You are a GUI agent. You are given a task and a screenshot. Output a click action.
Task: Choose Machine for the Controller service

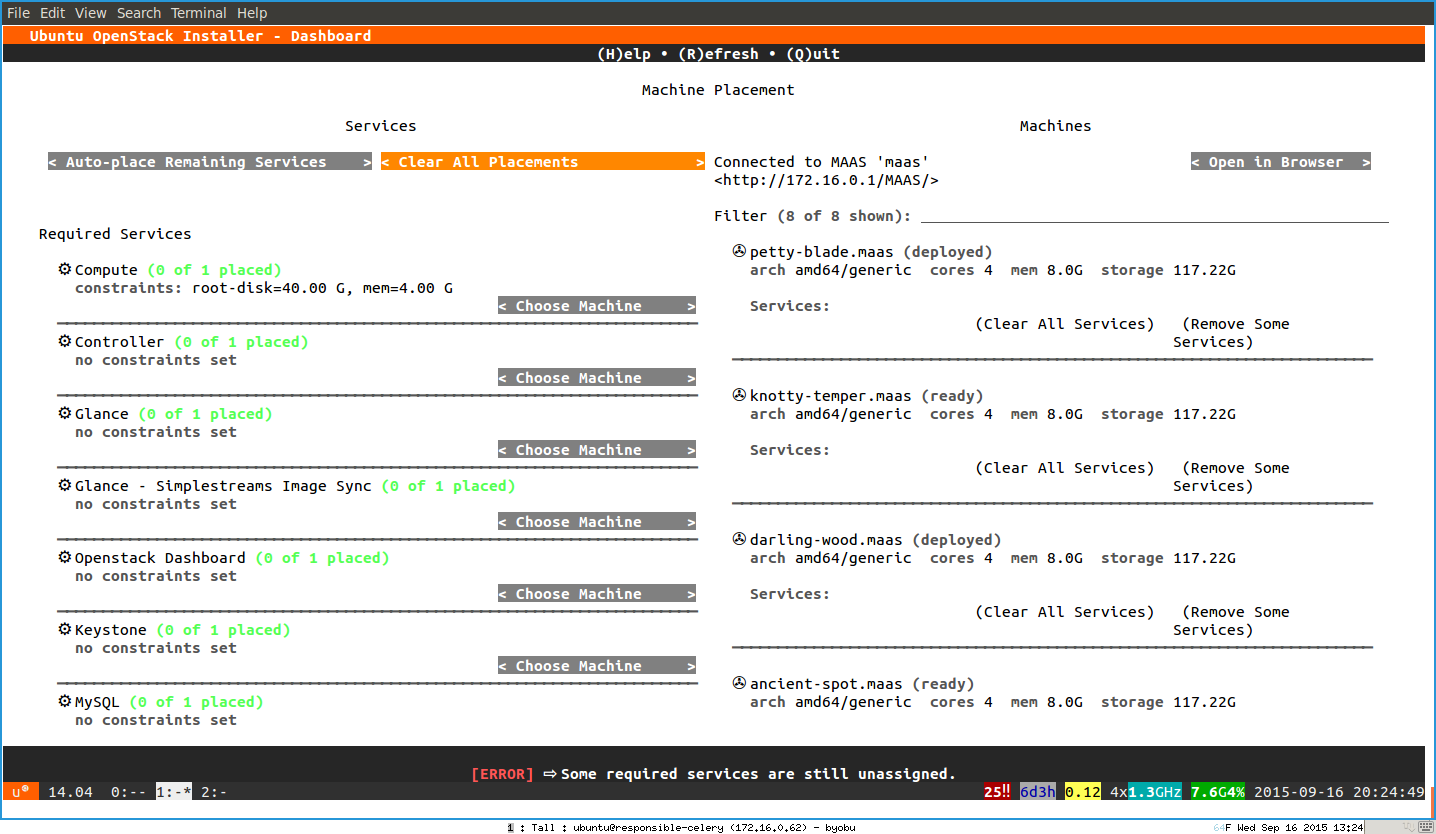click(x=597, y=378)
